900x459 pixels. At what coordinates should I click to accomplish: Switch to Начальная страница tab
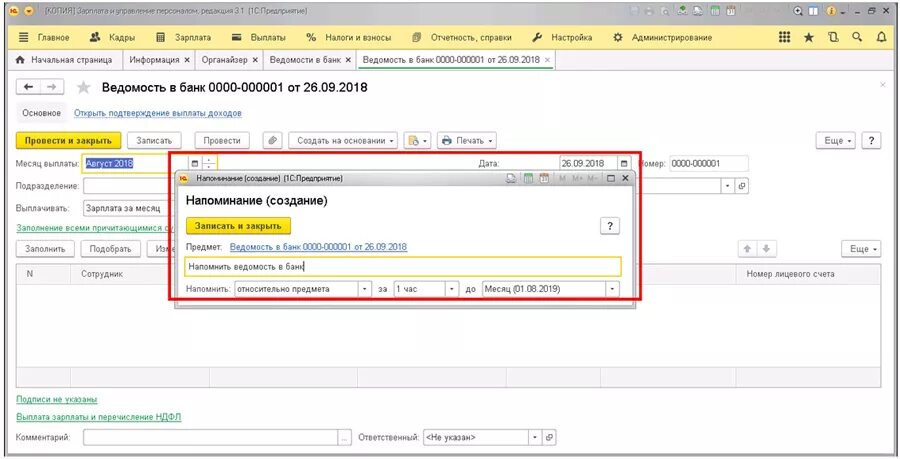point(64,60)
